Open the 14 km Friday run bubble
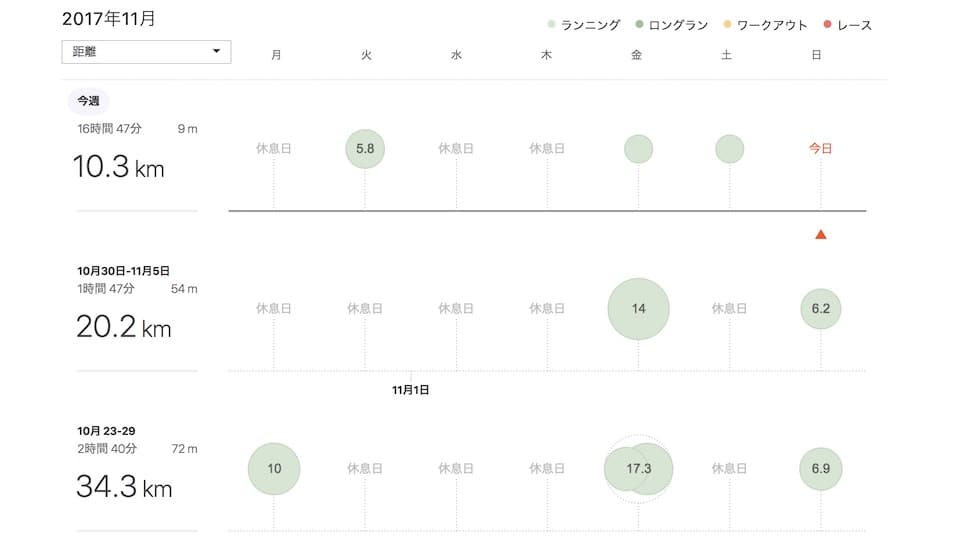960x540 pixels. [638, 309]
